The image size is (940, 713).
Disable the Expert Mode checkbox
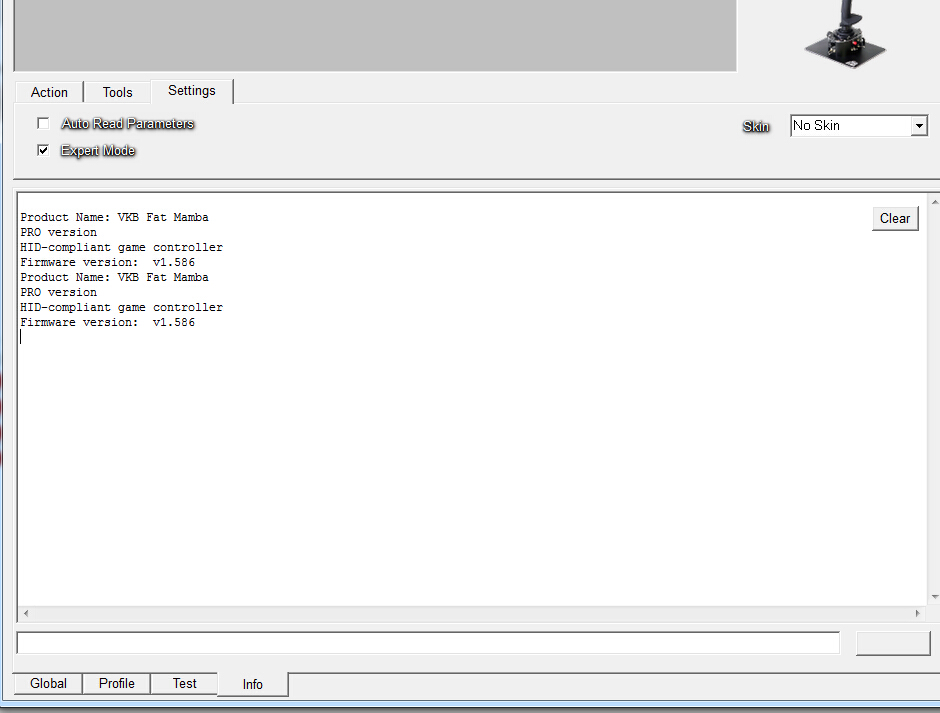pyautogui.click(x=43, y=150)
